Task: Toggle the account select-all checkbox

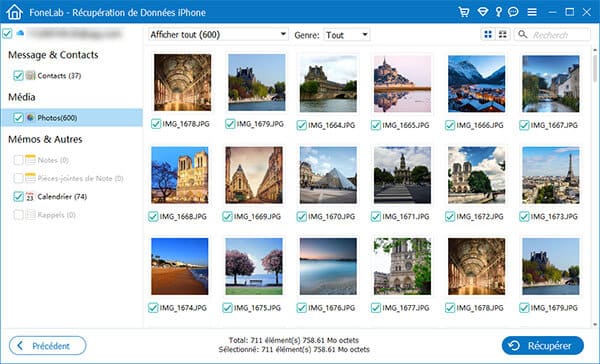Action: [7, 33]
